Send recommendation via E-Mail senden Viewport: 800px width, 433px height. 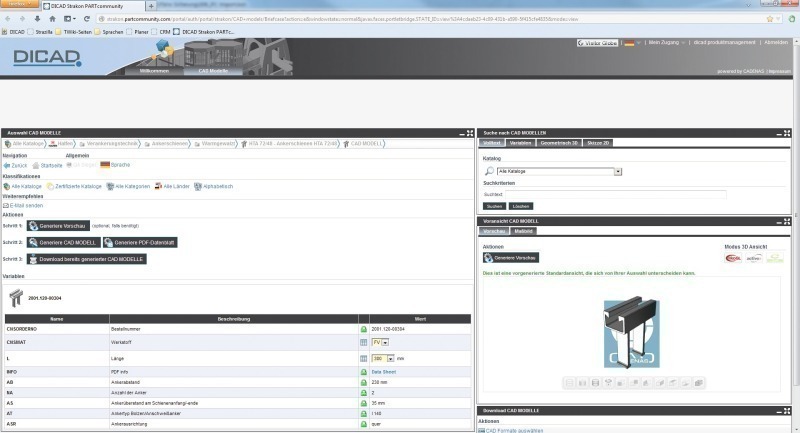(x=23, y=206)
